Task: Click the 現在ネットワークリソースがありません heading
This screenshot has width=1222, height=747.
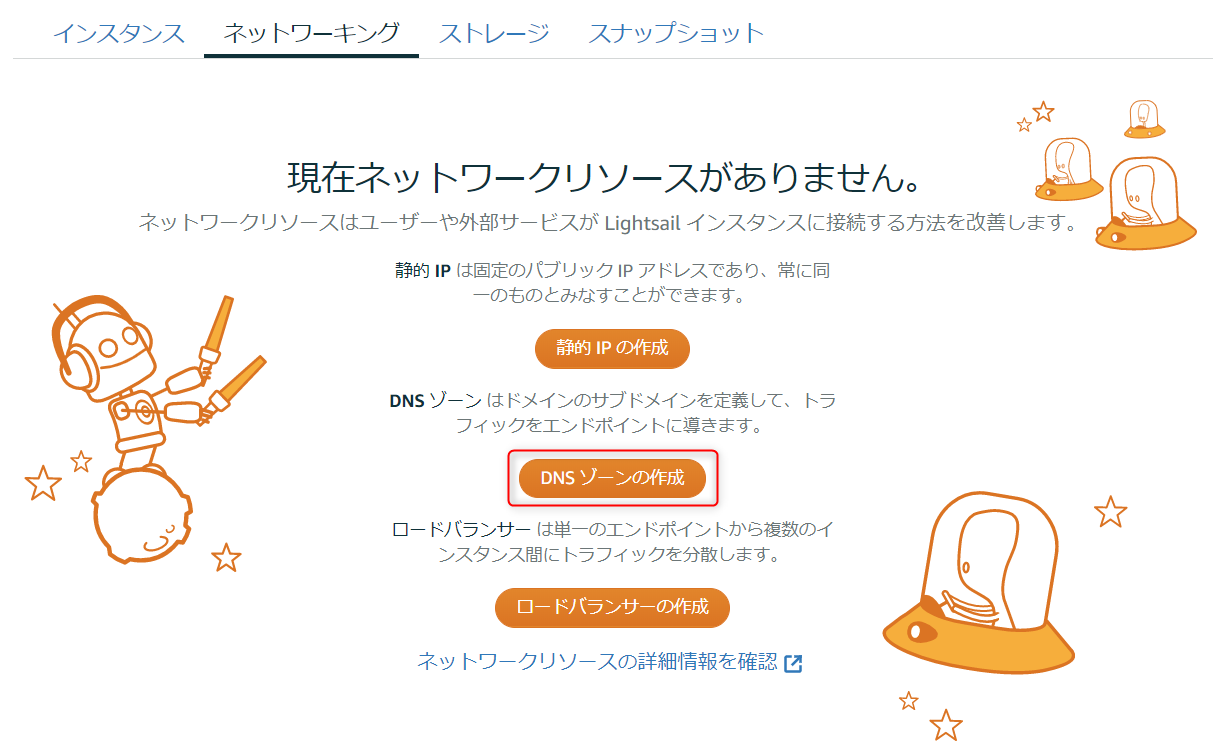Action: tap(604, 177)
